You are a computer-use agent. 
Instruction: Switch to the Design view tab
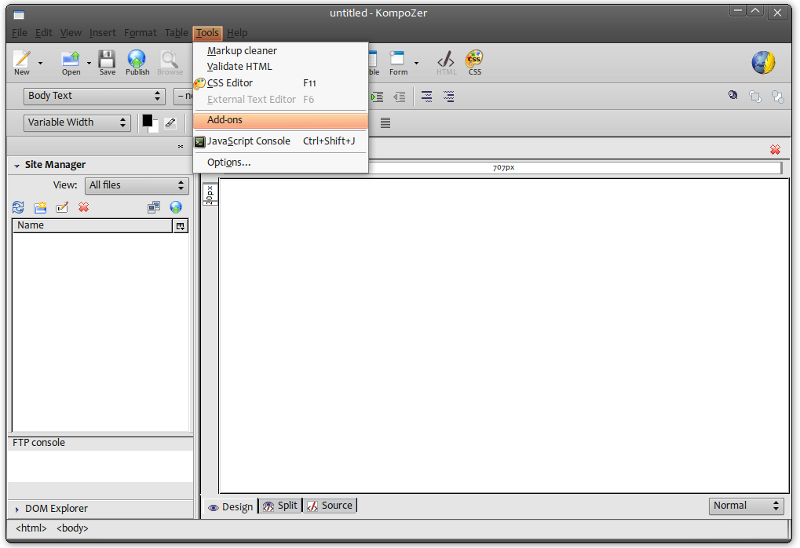231,507
